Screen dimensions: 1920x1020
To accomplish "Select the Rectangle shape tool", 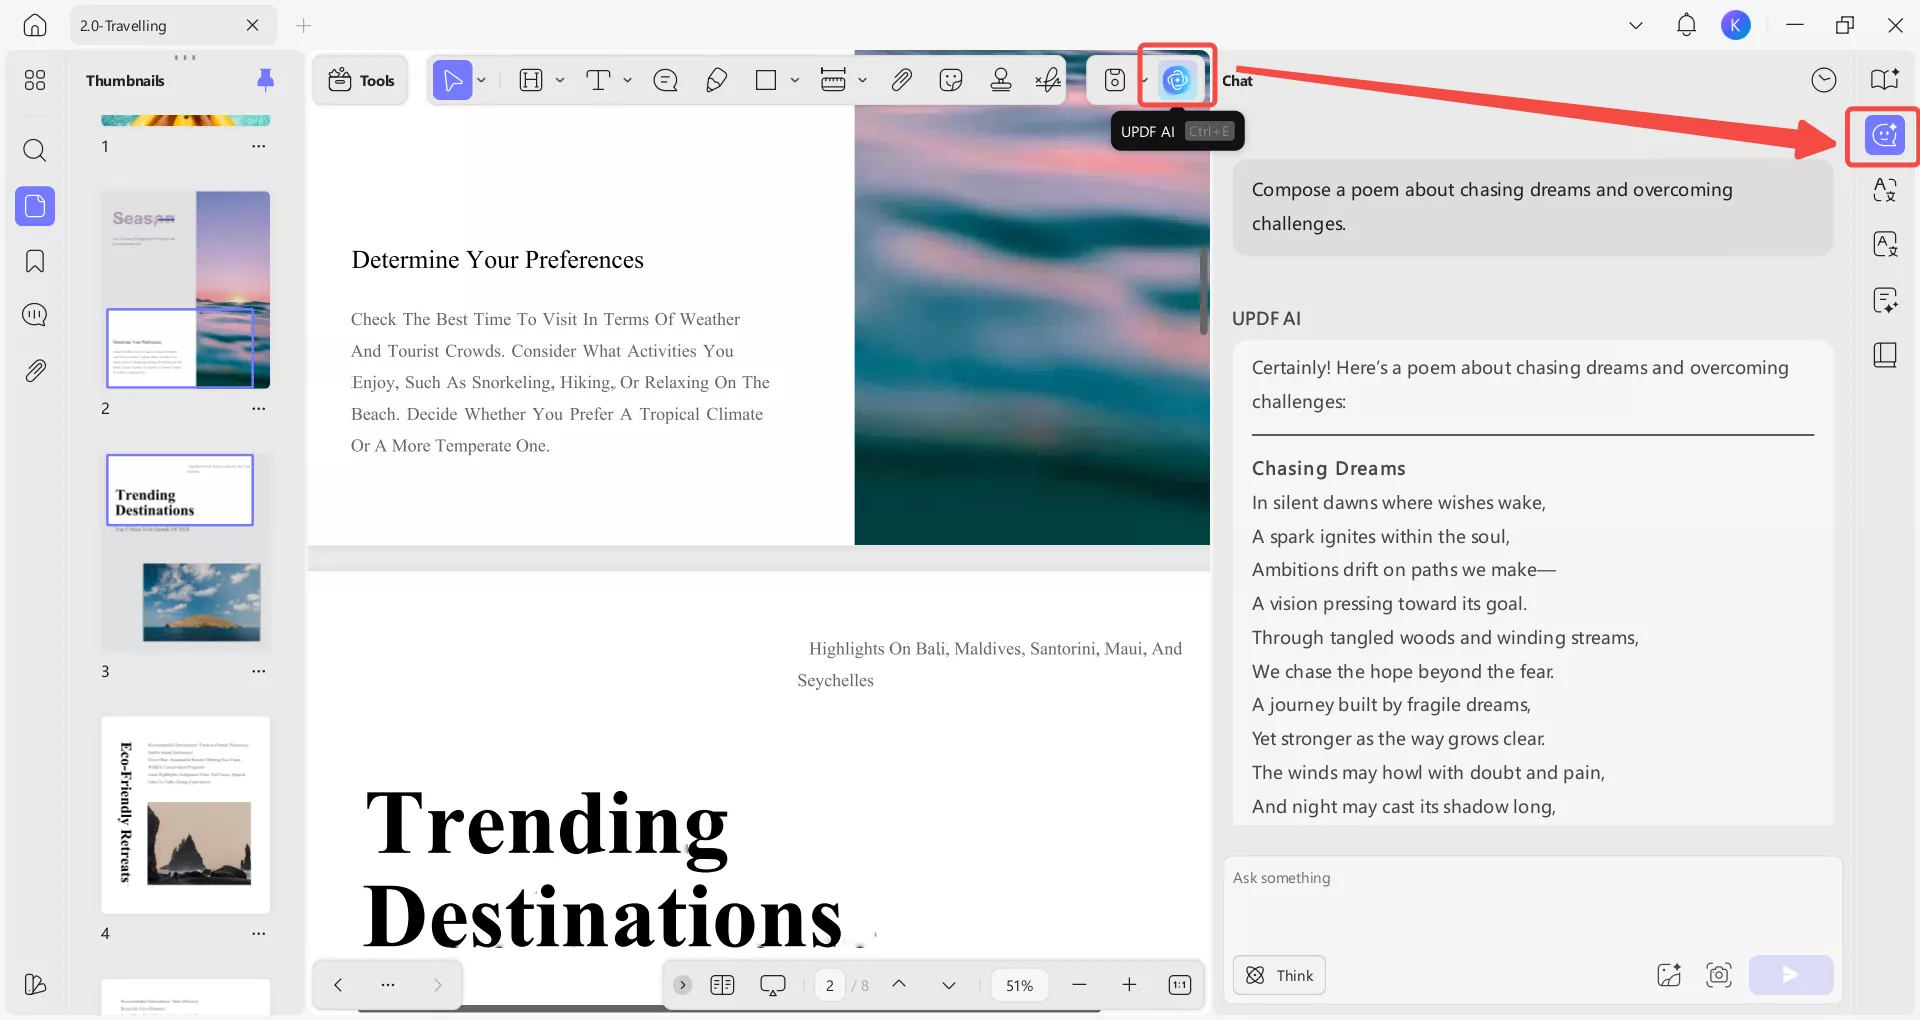I will pos(766,80).
